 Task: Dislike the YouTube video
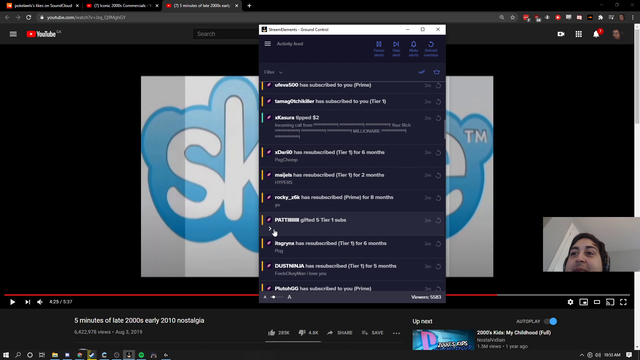[308, 333]
